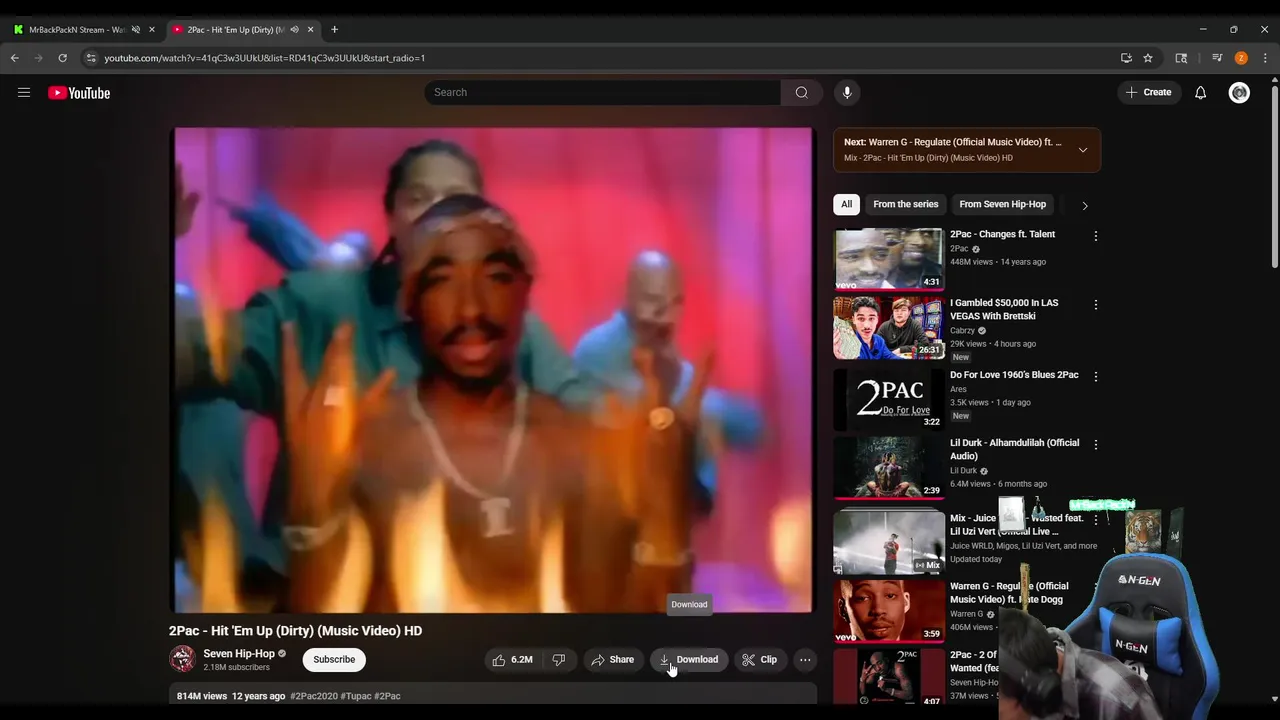1280x720 pixels.
Task: Select the All filter chip
Action: point(846,204)
